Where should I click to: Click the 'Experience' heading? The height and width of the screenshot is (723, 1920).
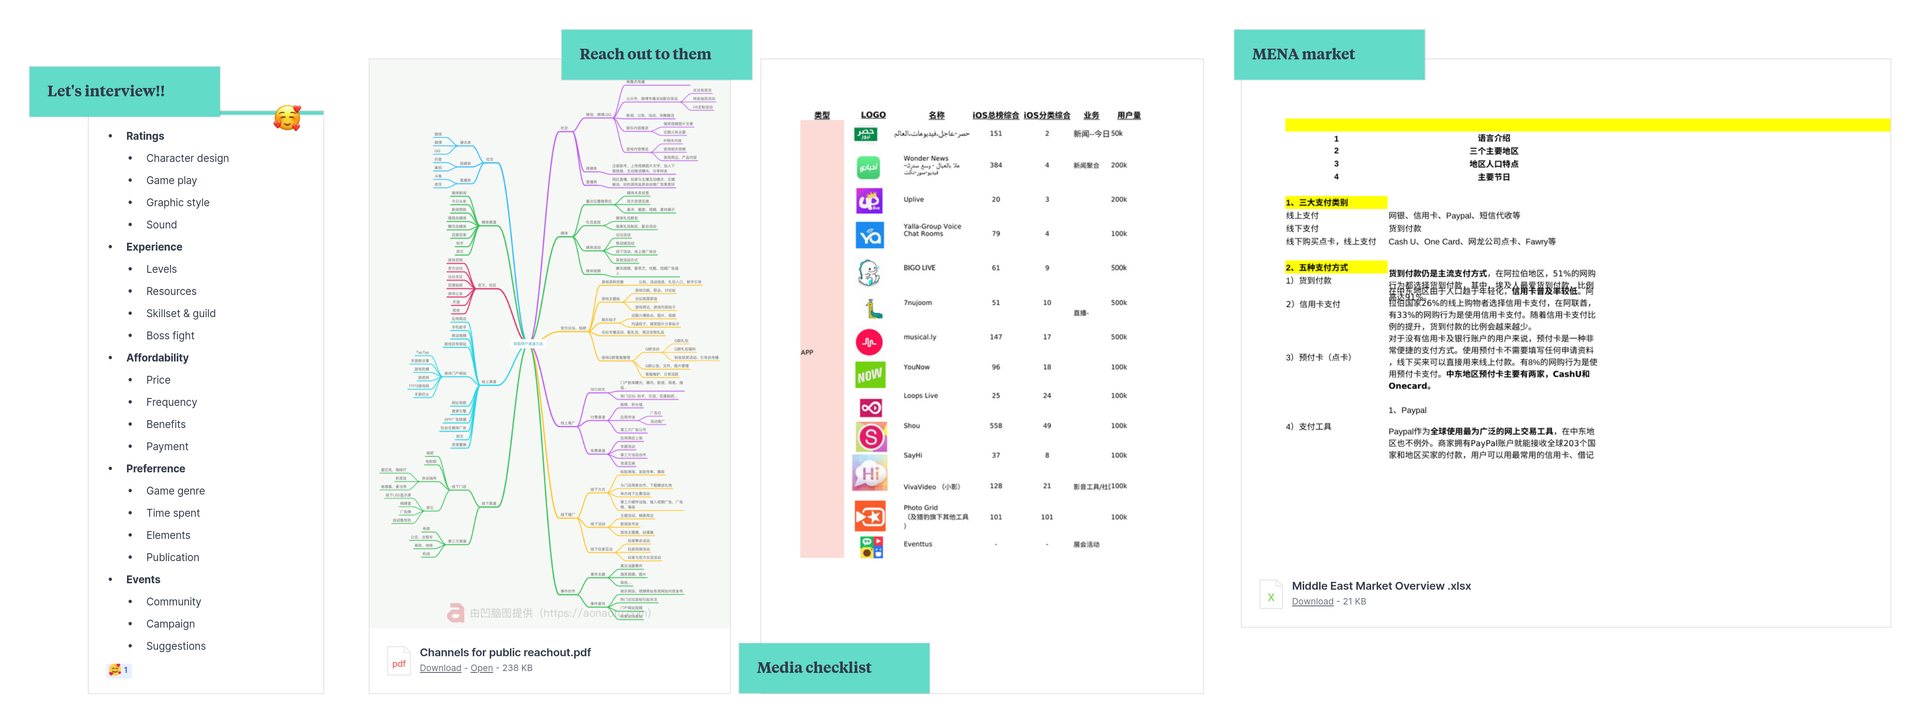(x=154, y=247)
